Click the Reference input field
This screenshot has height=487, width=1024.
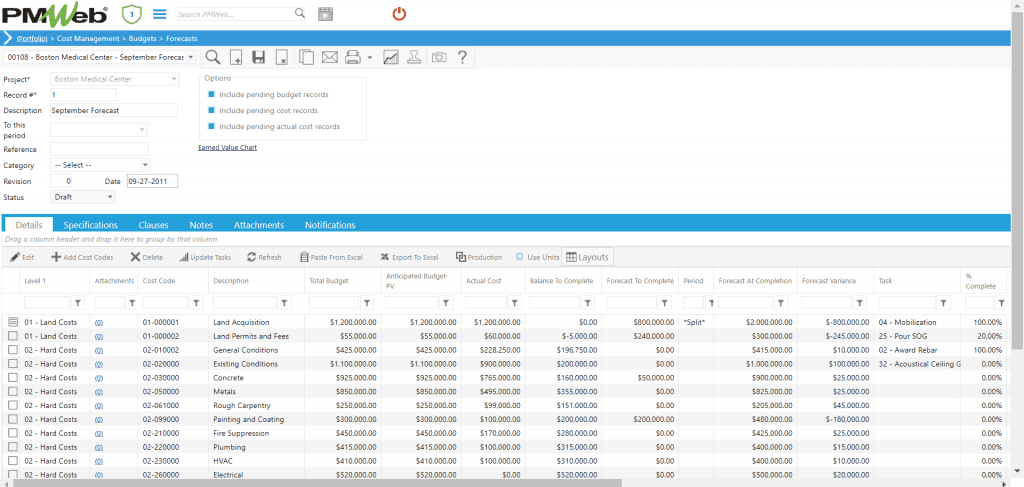click(x=99, y=149)
